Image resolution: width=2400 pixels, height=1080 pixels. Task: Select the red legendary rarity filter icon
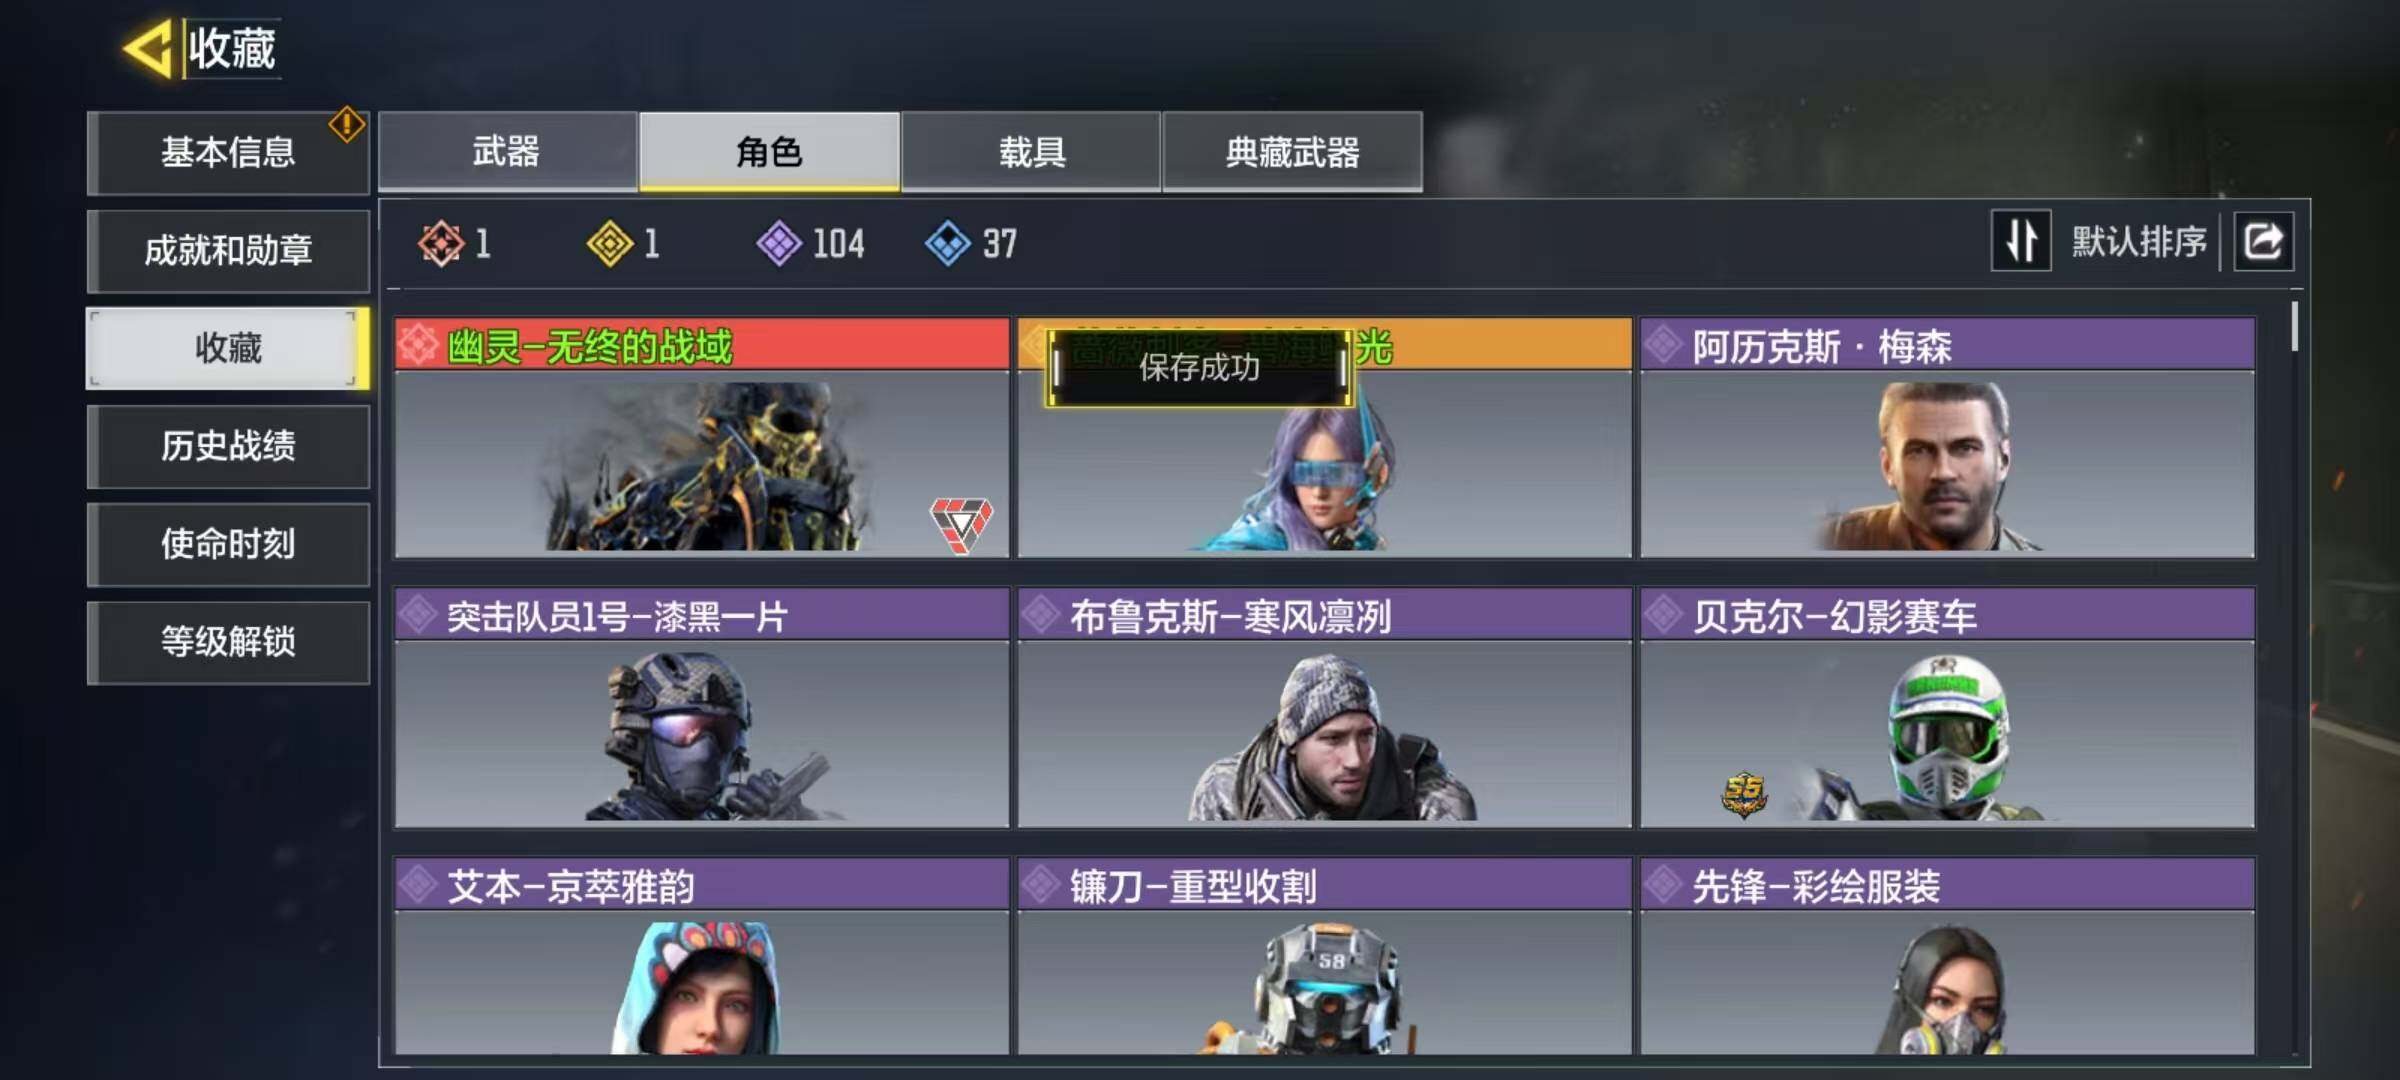(441, 243)
